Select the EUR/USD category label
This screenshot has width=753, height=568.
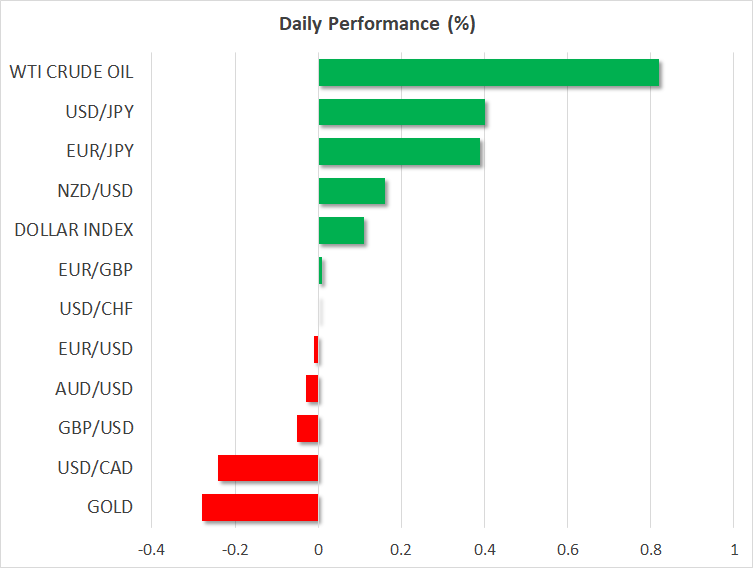coord(96,349)
